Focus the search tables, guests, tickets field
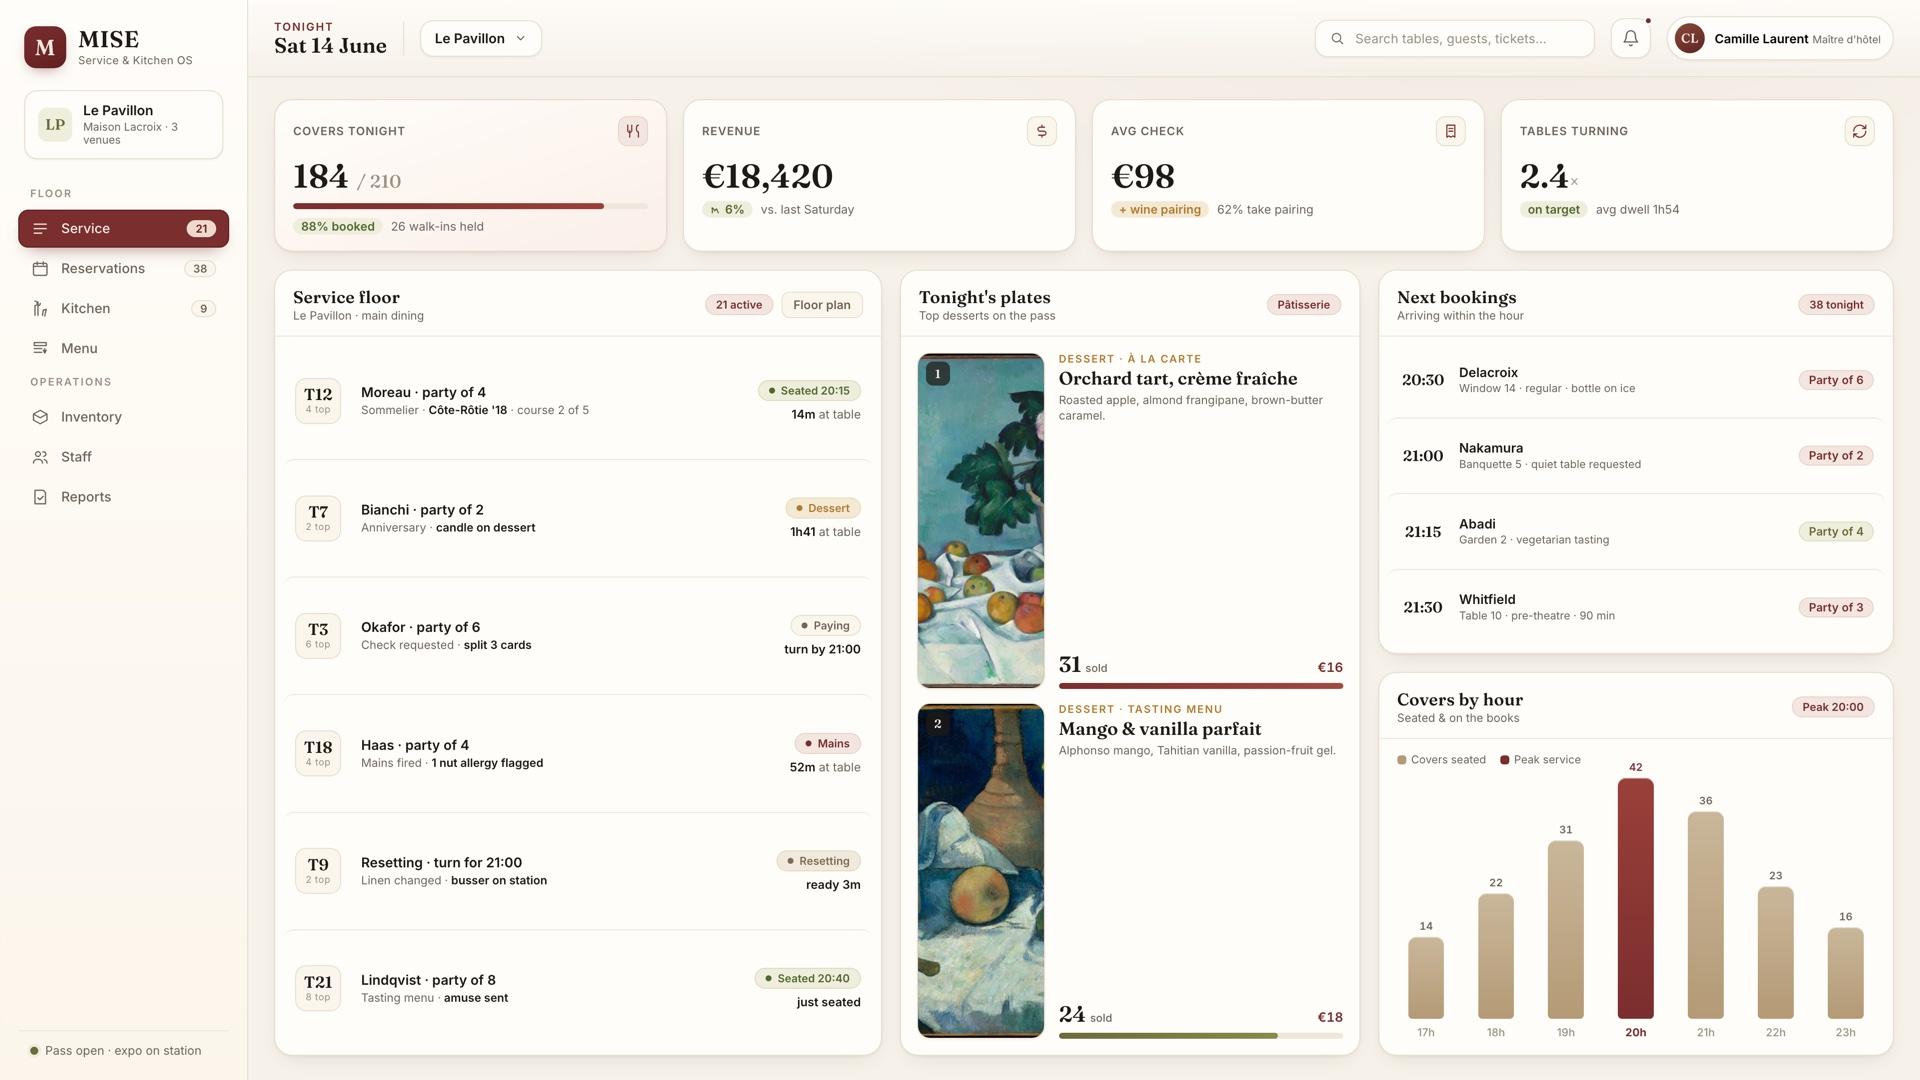Viewport: 1920px width, 1080px height. pyautogui.click(x=1455, y=39)
